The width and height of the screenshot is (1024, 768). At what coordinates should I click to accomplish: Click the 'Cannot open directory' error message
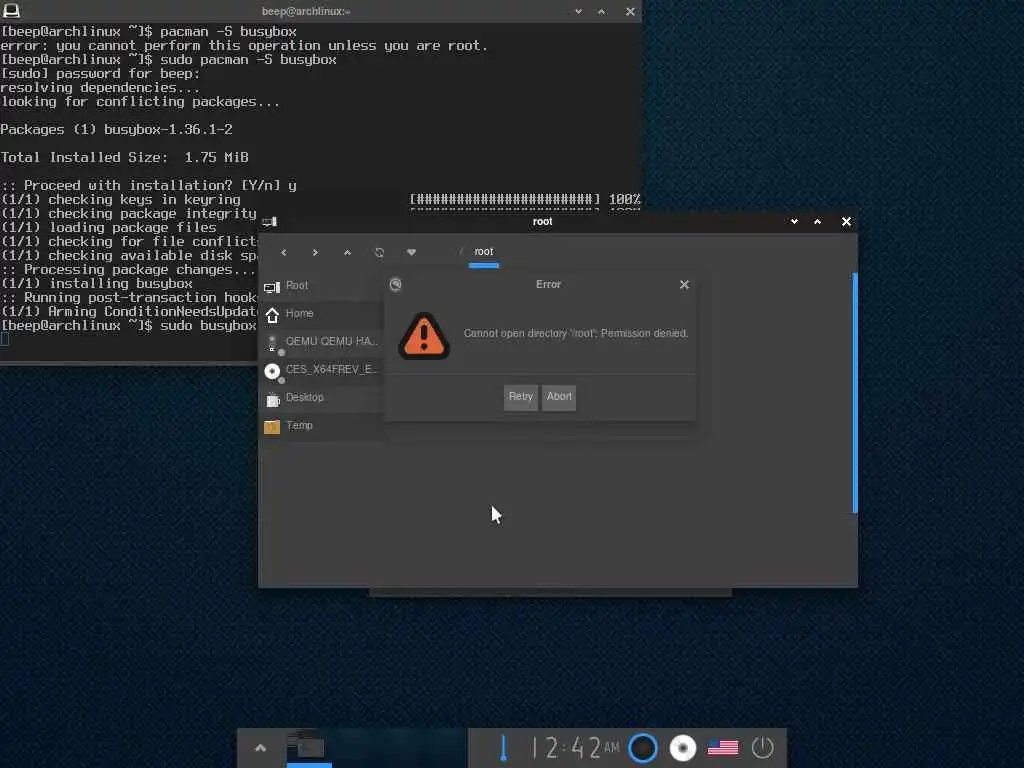point(575,334)
